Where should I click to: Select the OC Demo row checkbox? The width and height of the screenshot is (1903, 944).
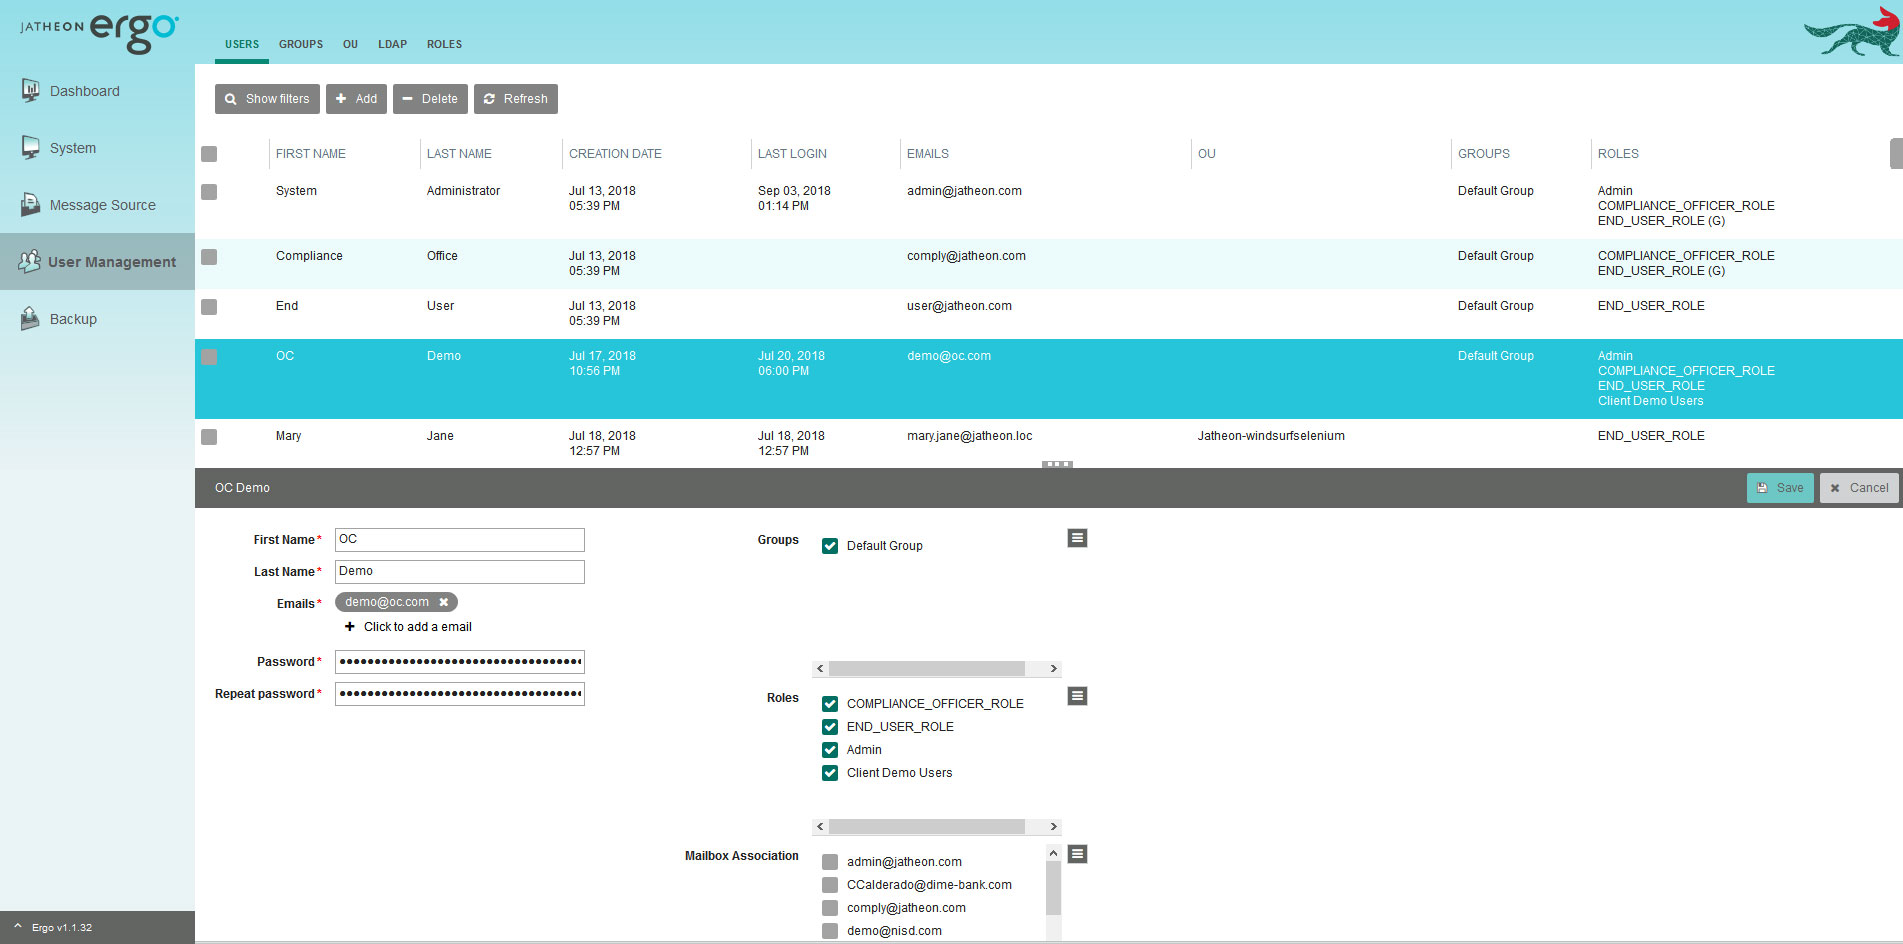(209, 357)
